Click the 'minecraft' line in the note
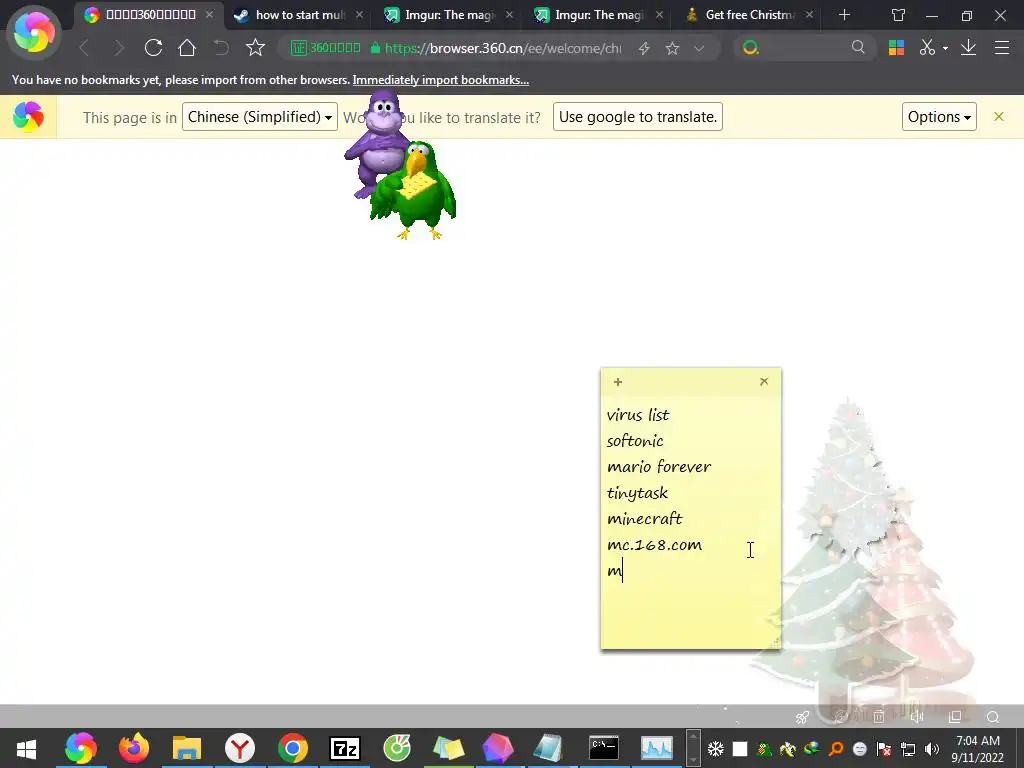 [x=645, y=519]
